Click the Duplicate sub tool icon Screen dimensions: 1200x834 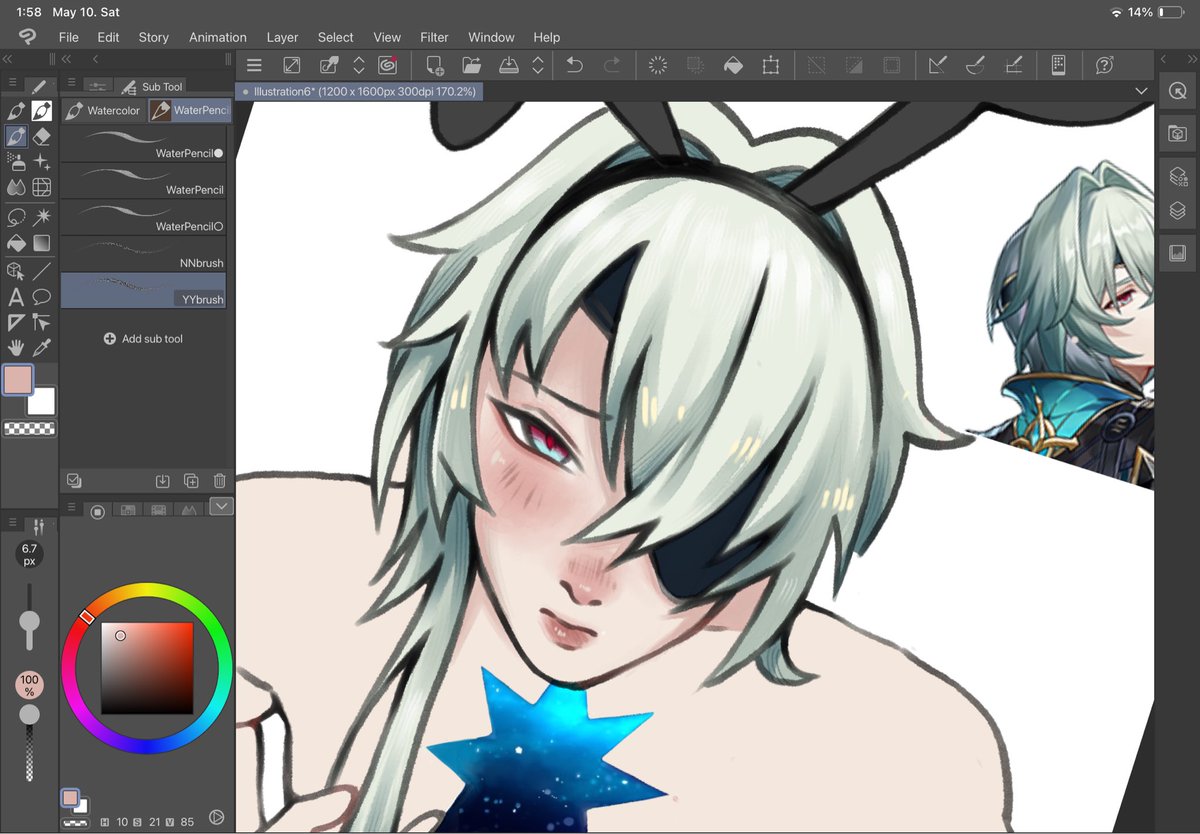(191, 481)
